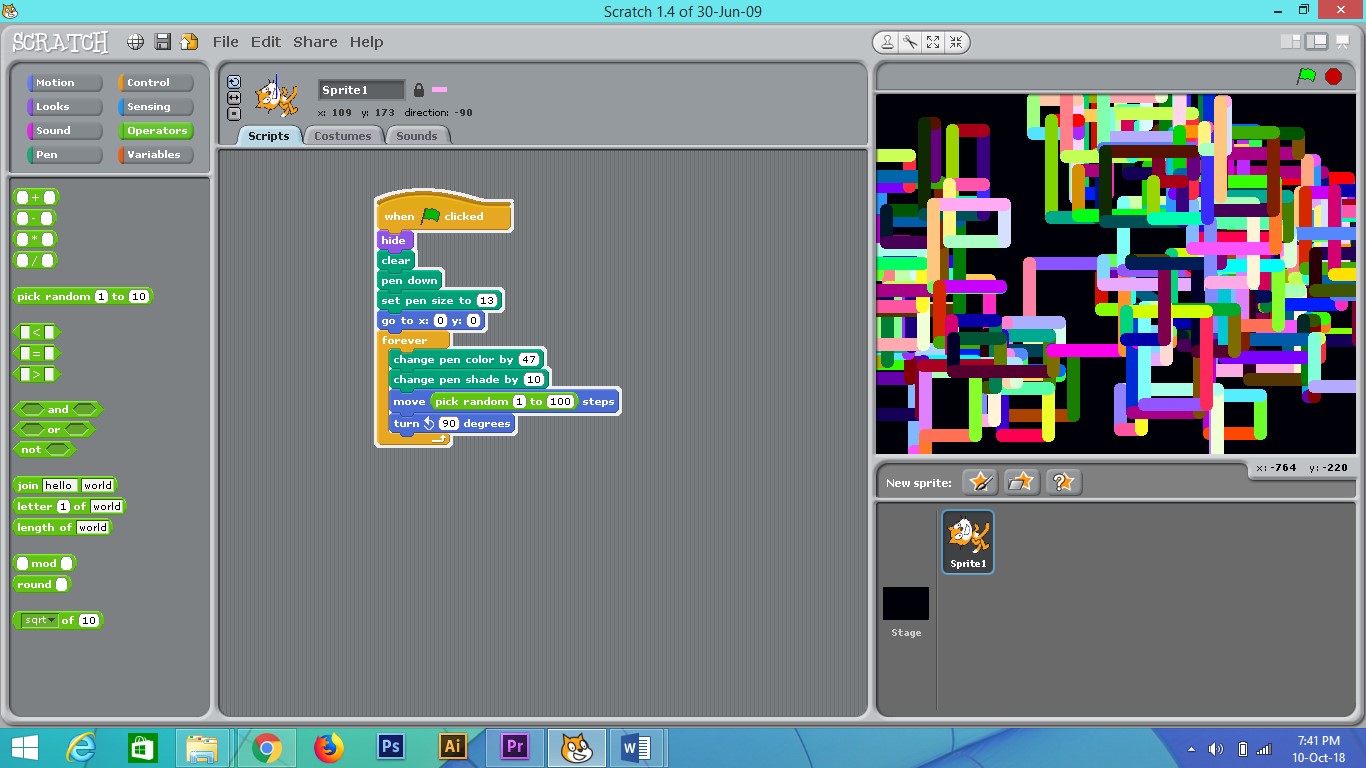Switch to presentation mode
Screen dimensions: 1366x768
(1342, 41)
